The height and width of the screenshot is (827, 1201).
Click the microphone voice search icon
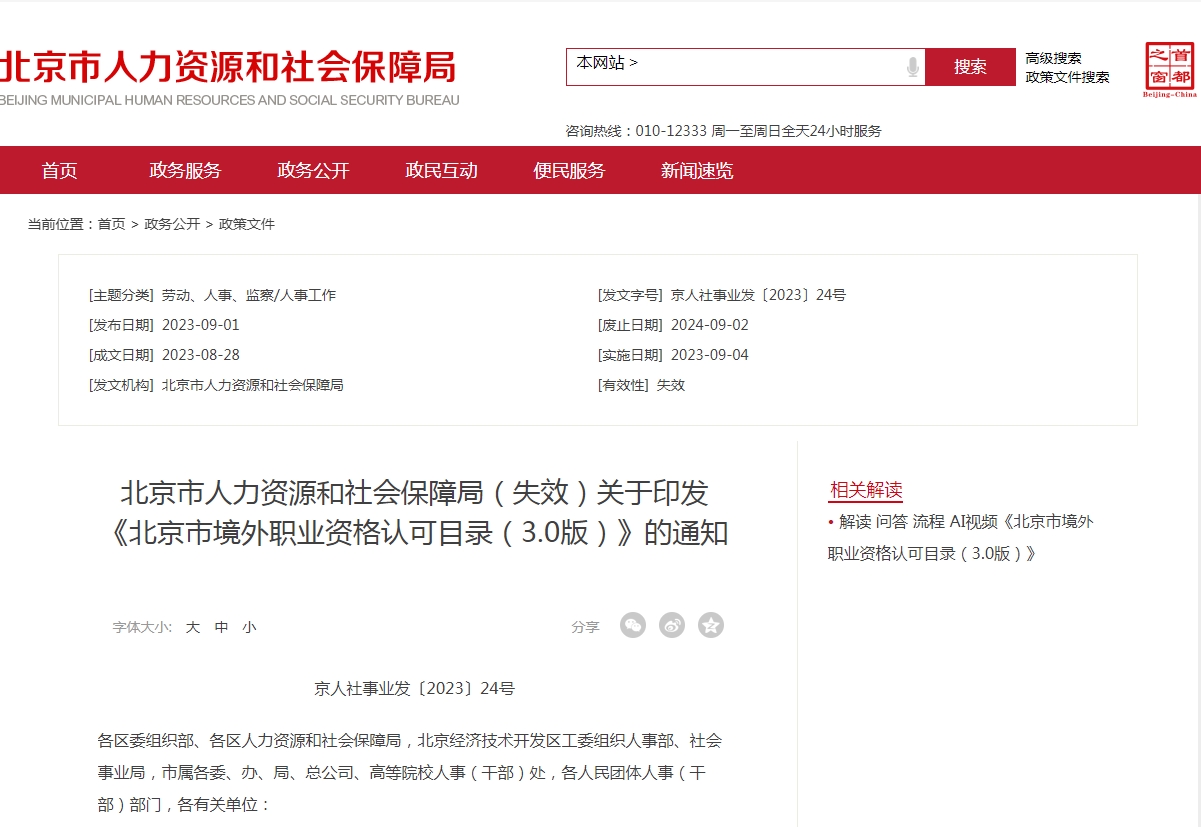[x=912, y=67]
